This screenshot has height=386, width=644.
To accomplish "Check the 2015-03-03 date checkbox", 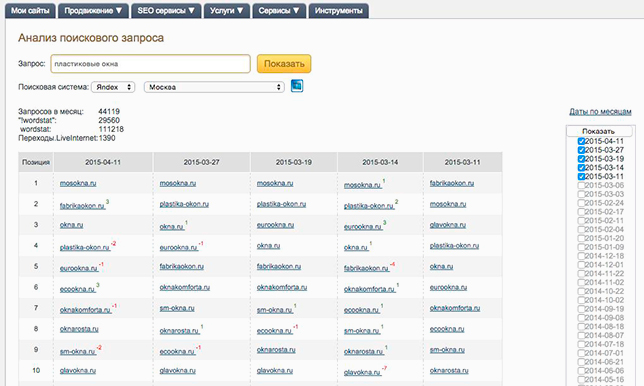I will coord(581,194).
